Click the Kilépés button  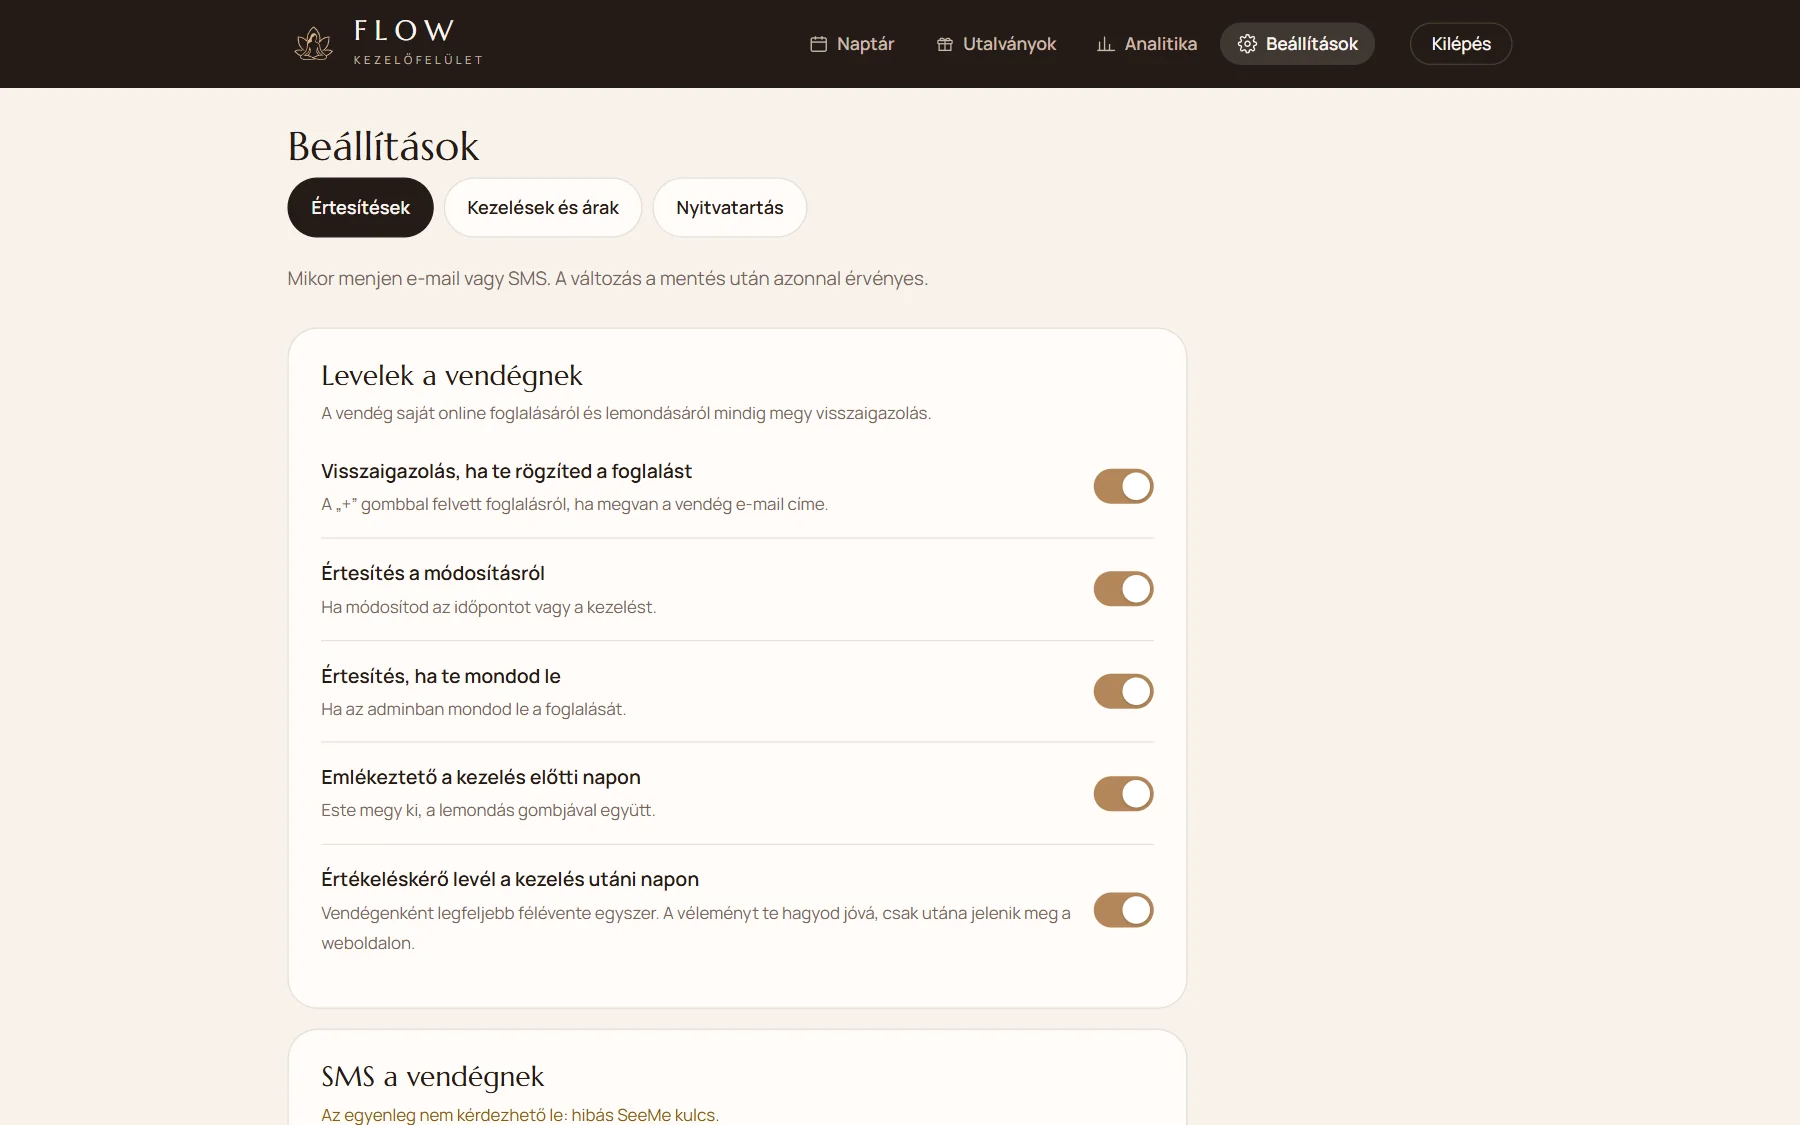(1461, 44)
